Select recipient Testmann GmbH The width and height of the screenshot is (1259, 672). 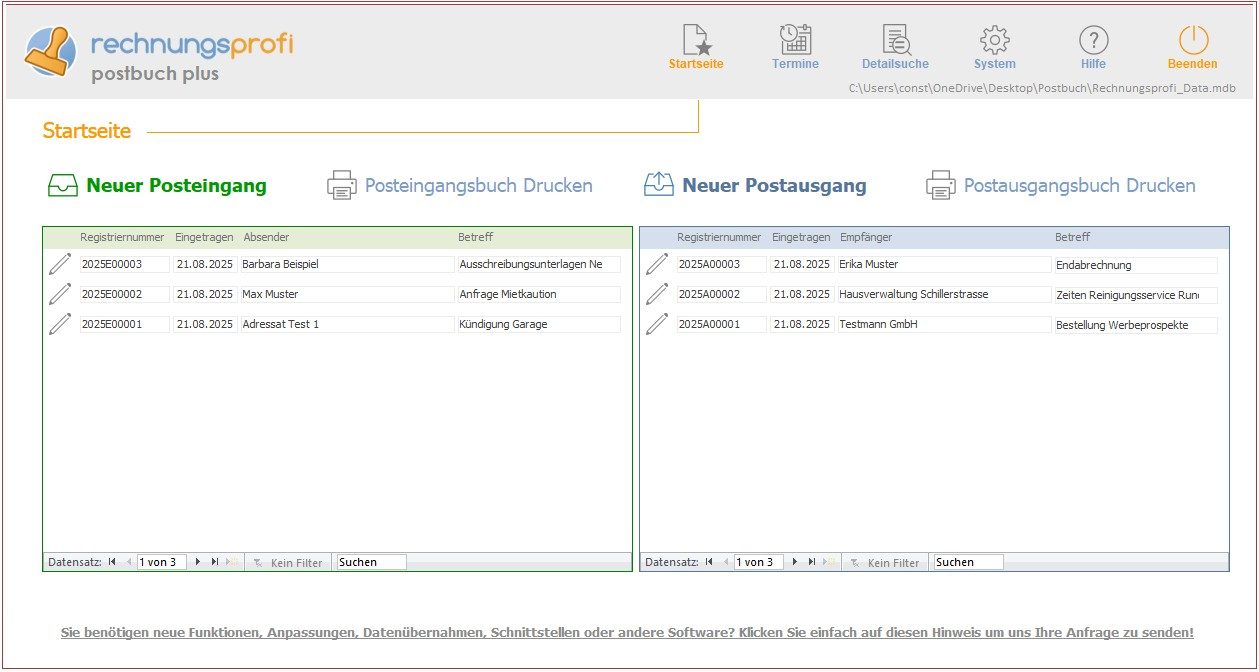(944, 324)
